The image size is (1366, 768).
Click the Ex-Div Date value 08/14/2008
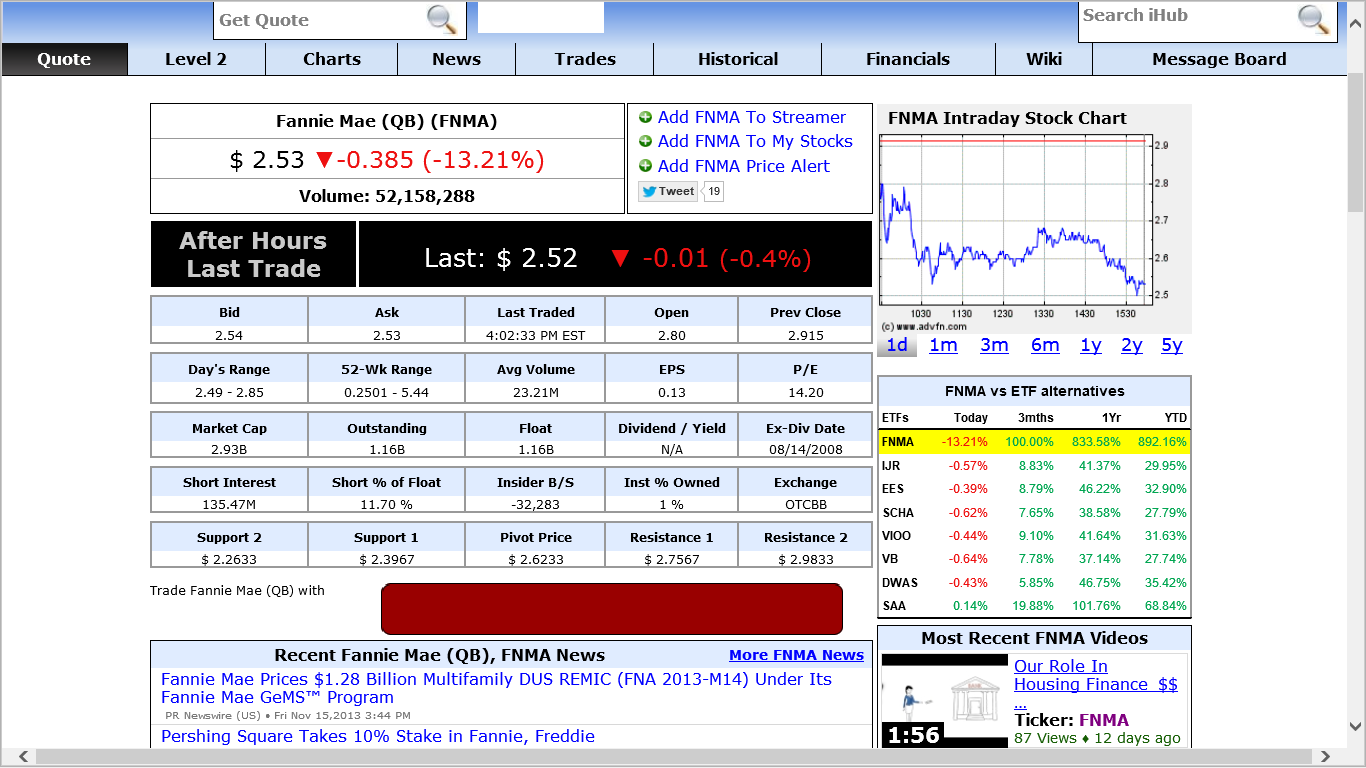pos(805,450)
